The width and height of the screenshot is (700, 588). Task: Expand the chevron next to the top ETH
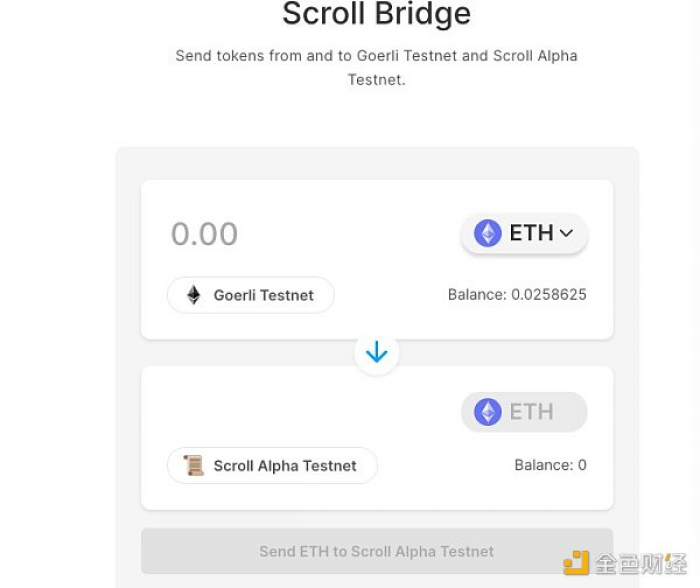(x=566, y=233)
